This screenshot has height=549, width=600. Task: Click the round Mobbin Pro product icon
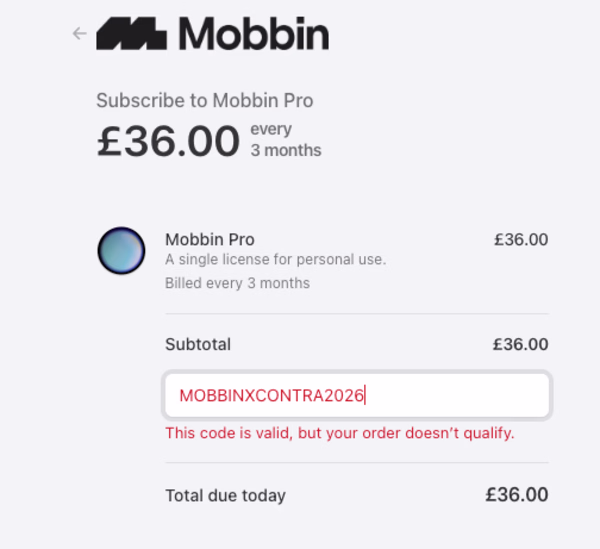pos(121,251)
